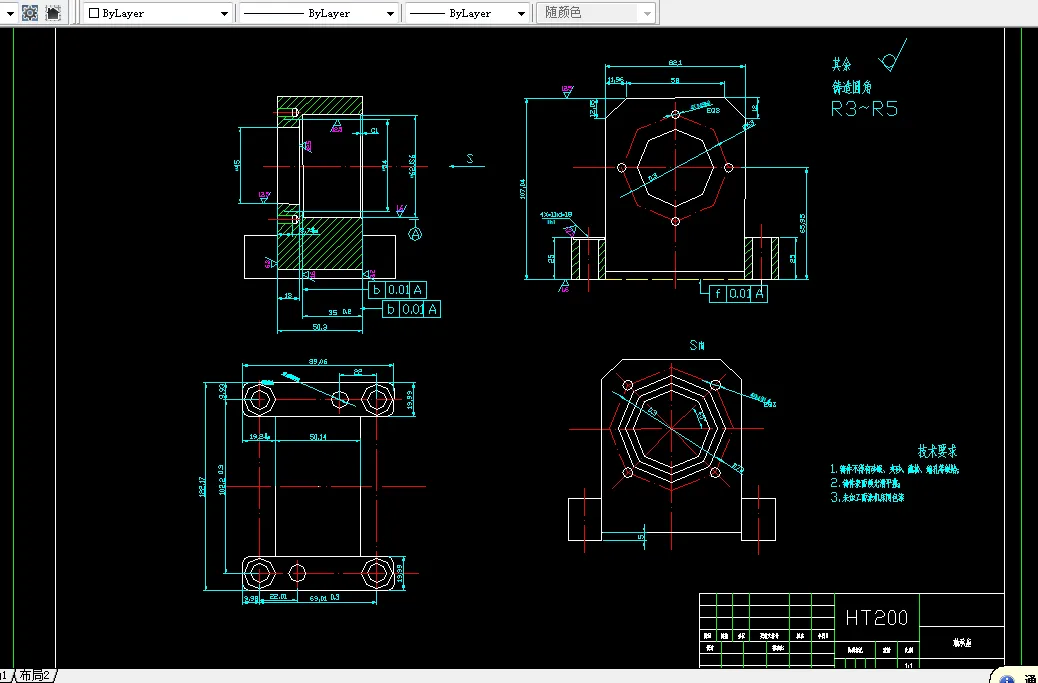Screen dimensions: 1038x683
Task: Select the 89.06 horizontal dimension text
Action: pos(318,362)
